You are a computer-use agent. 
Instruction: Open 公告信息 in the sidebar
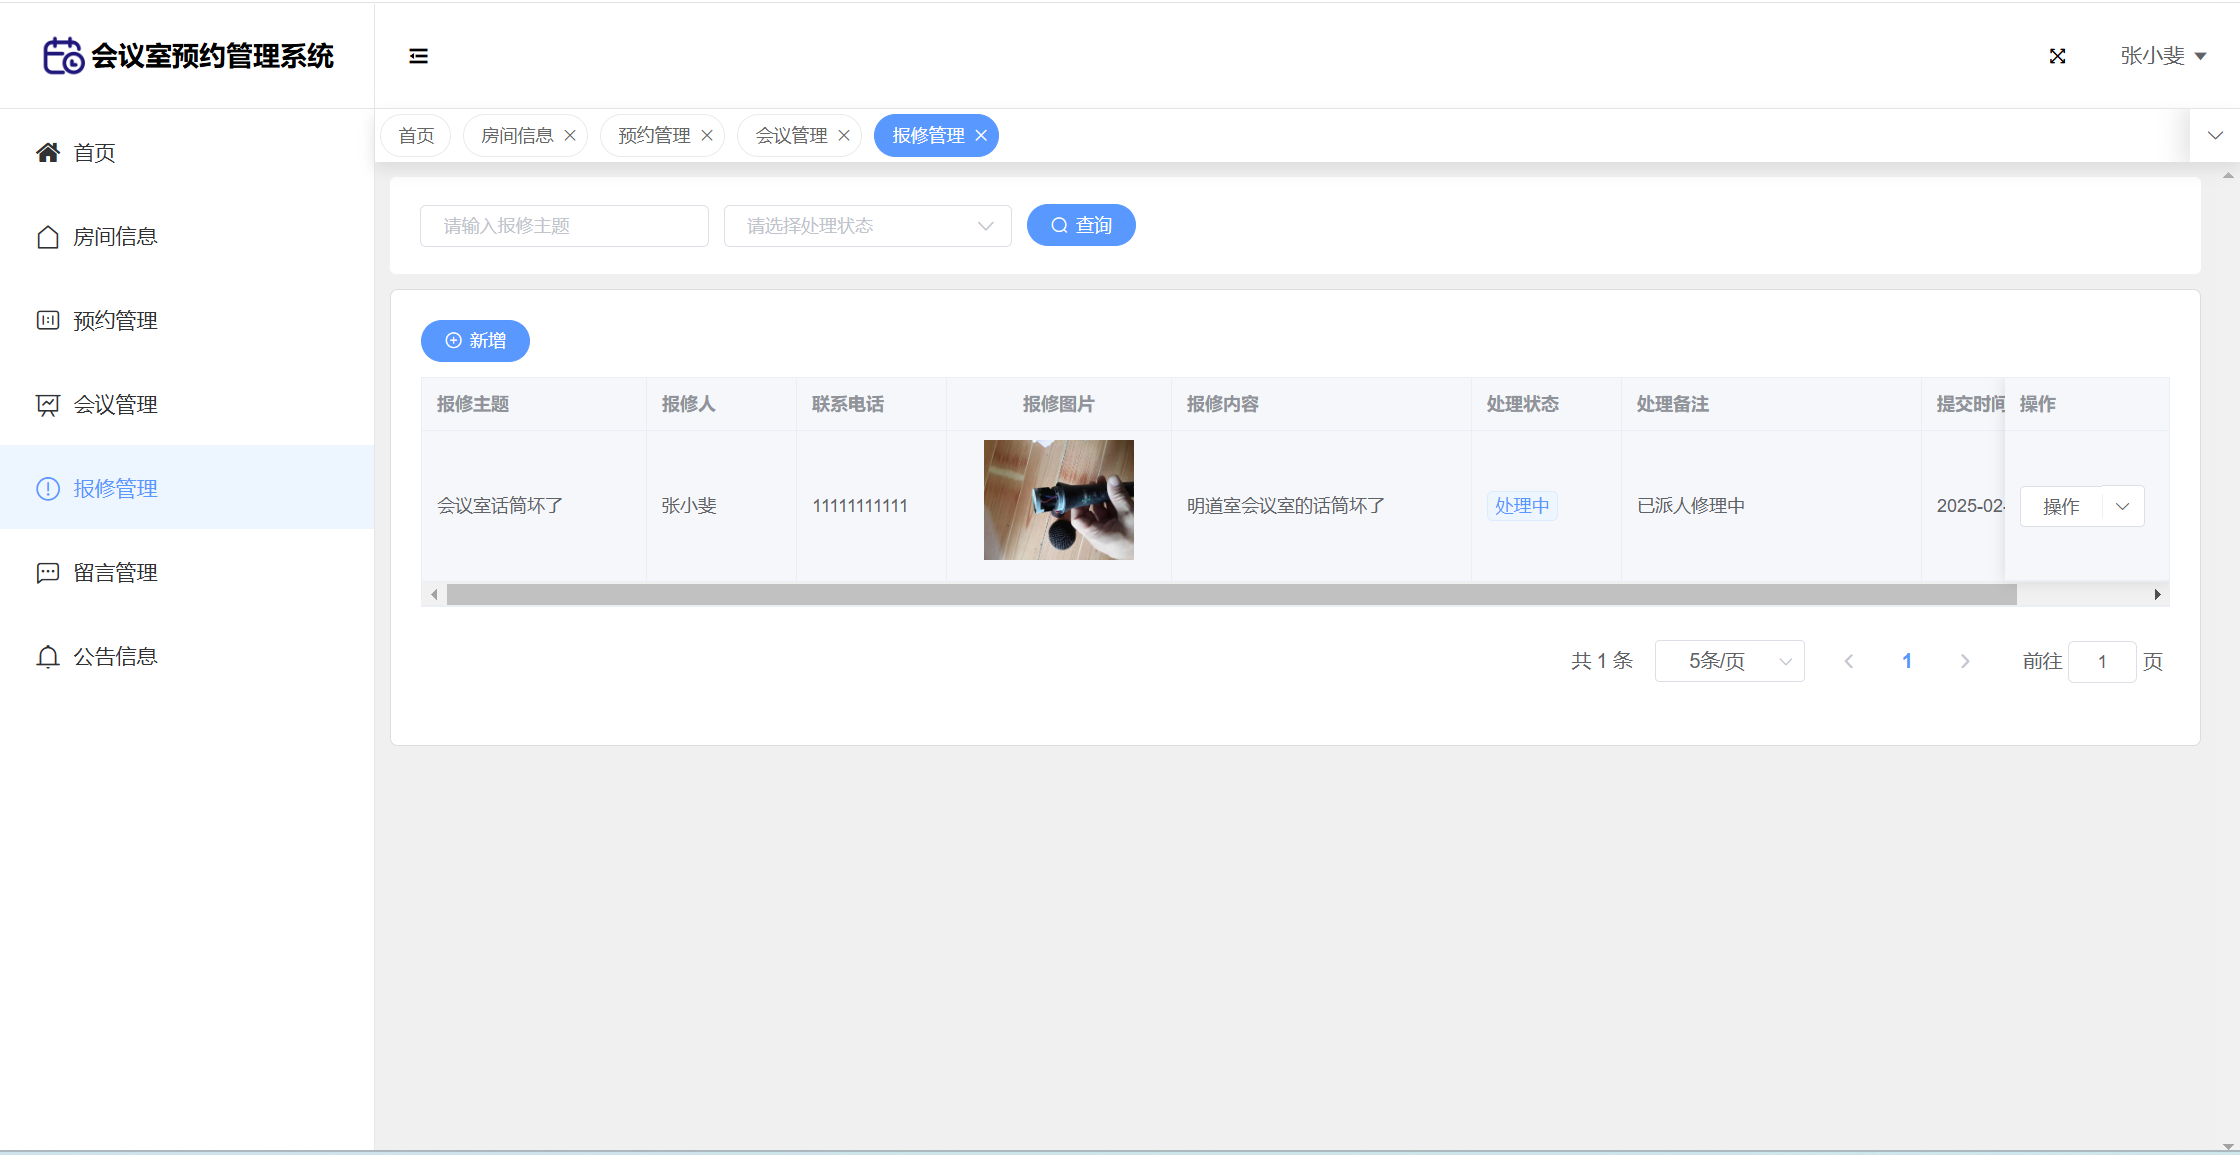(x=115, y=657)
